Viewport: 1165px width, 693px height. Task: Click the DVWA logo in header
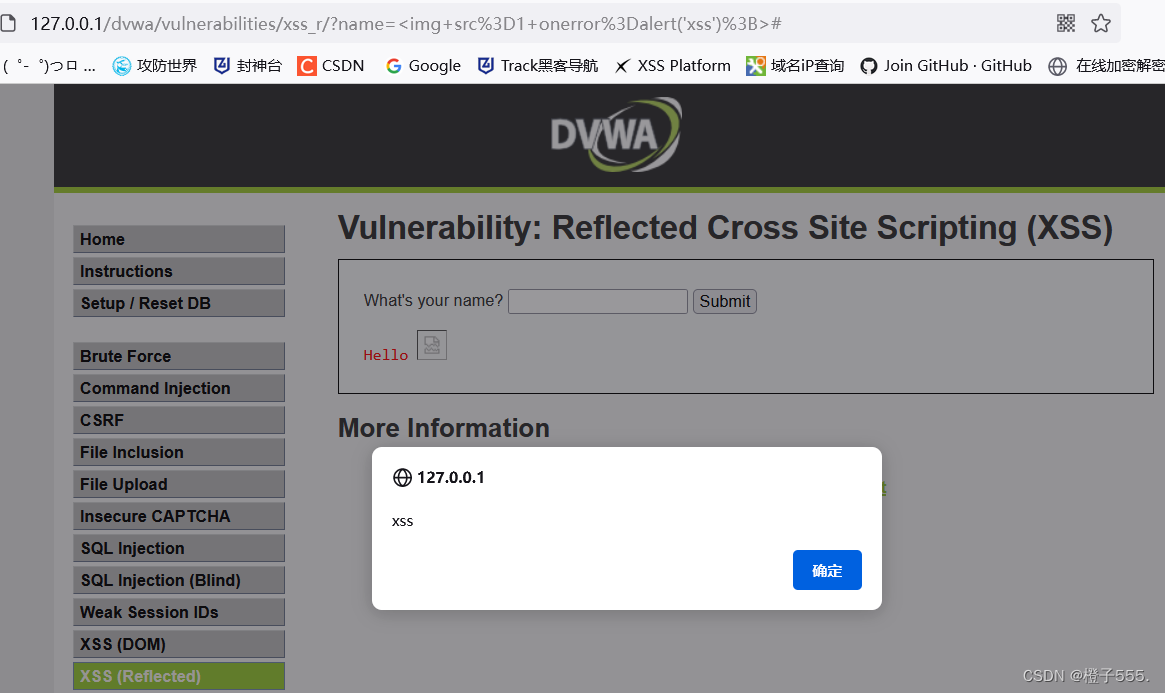[616, 134]
